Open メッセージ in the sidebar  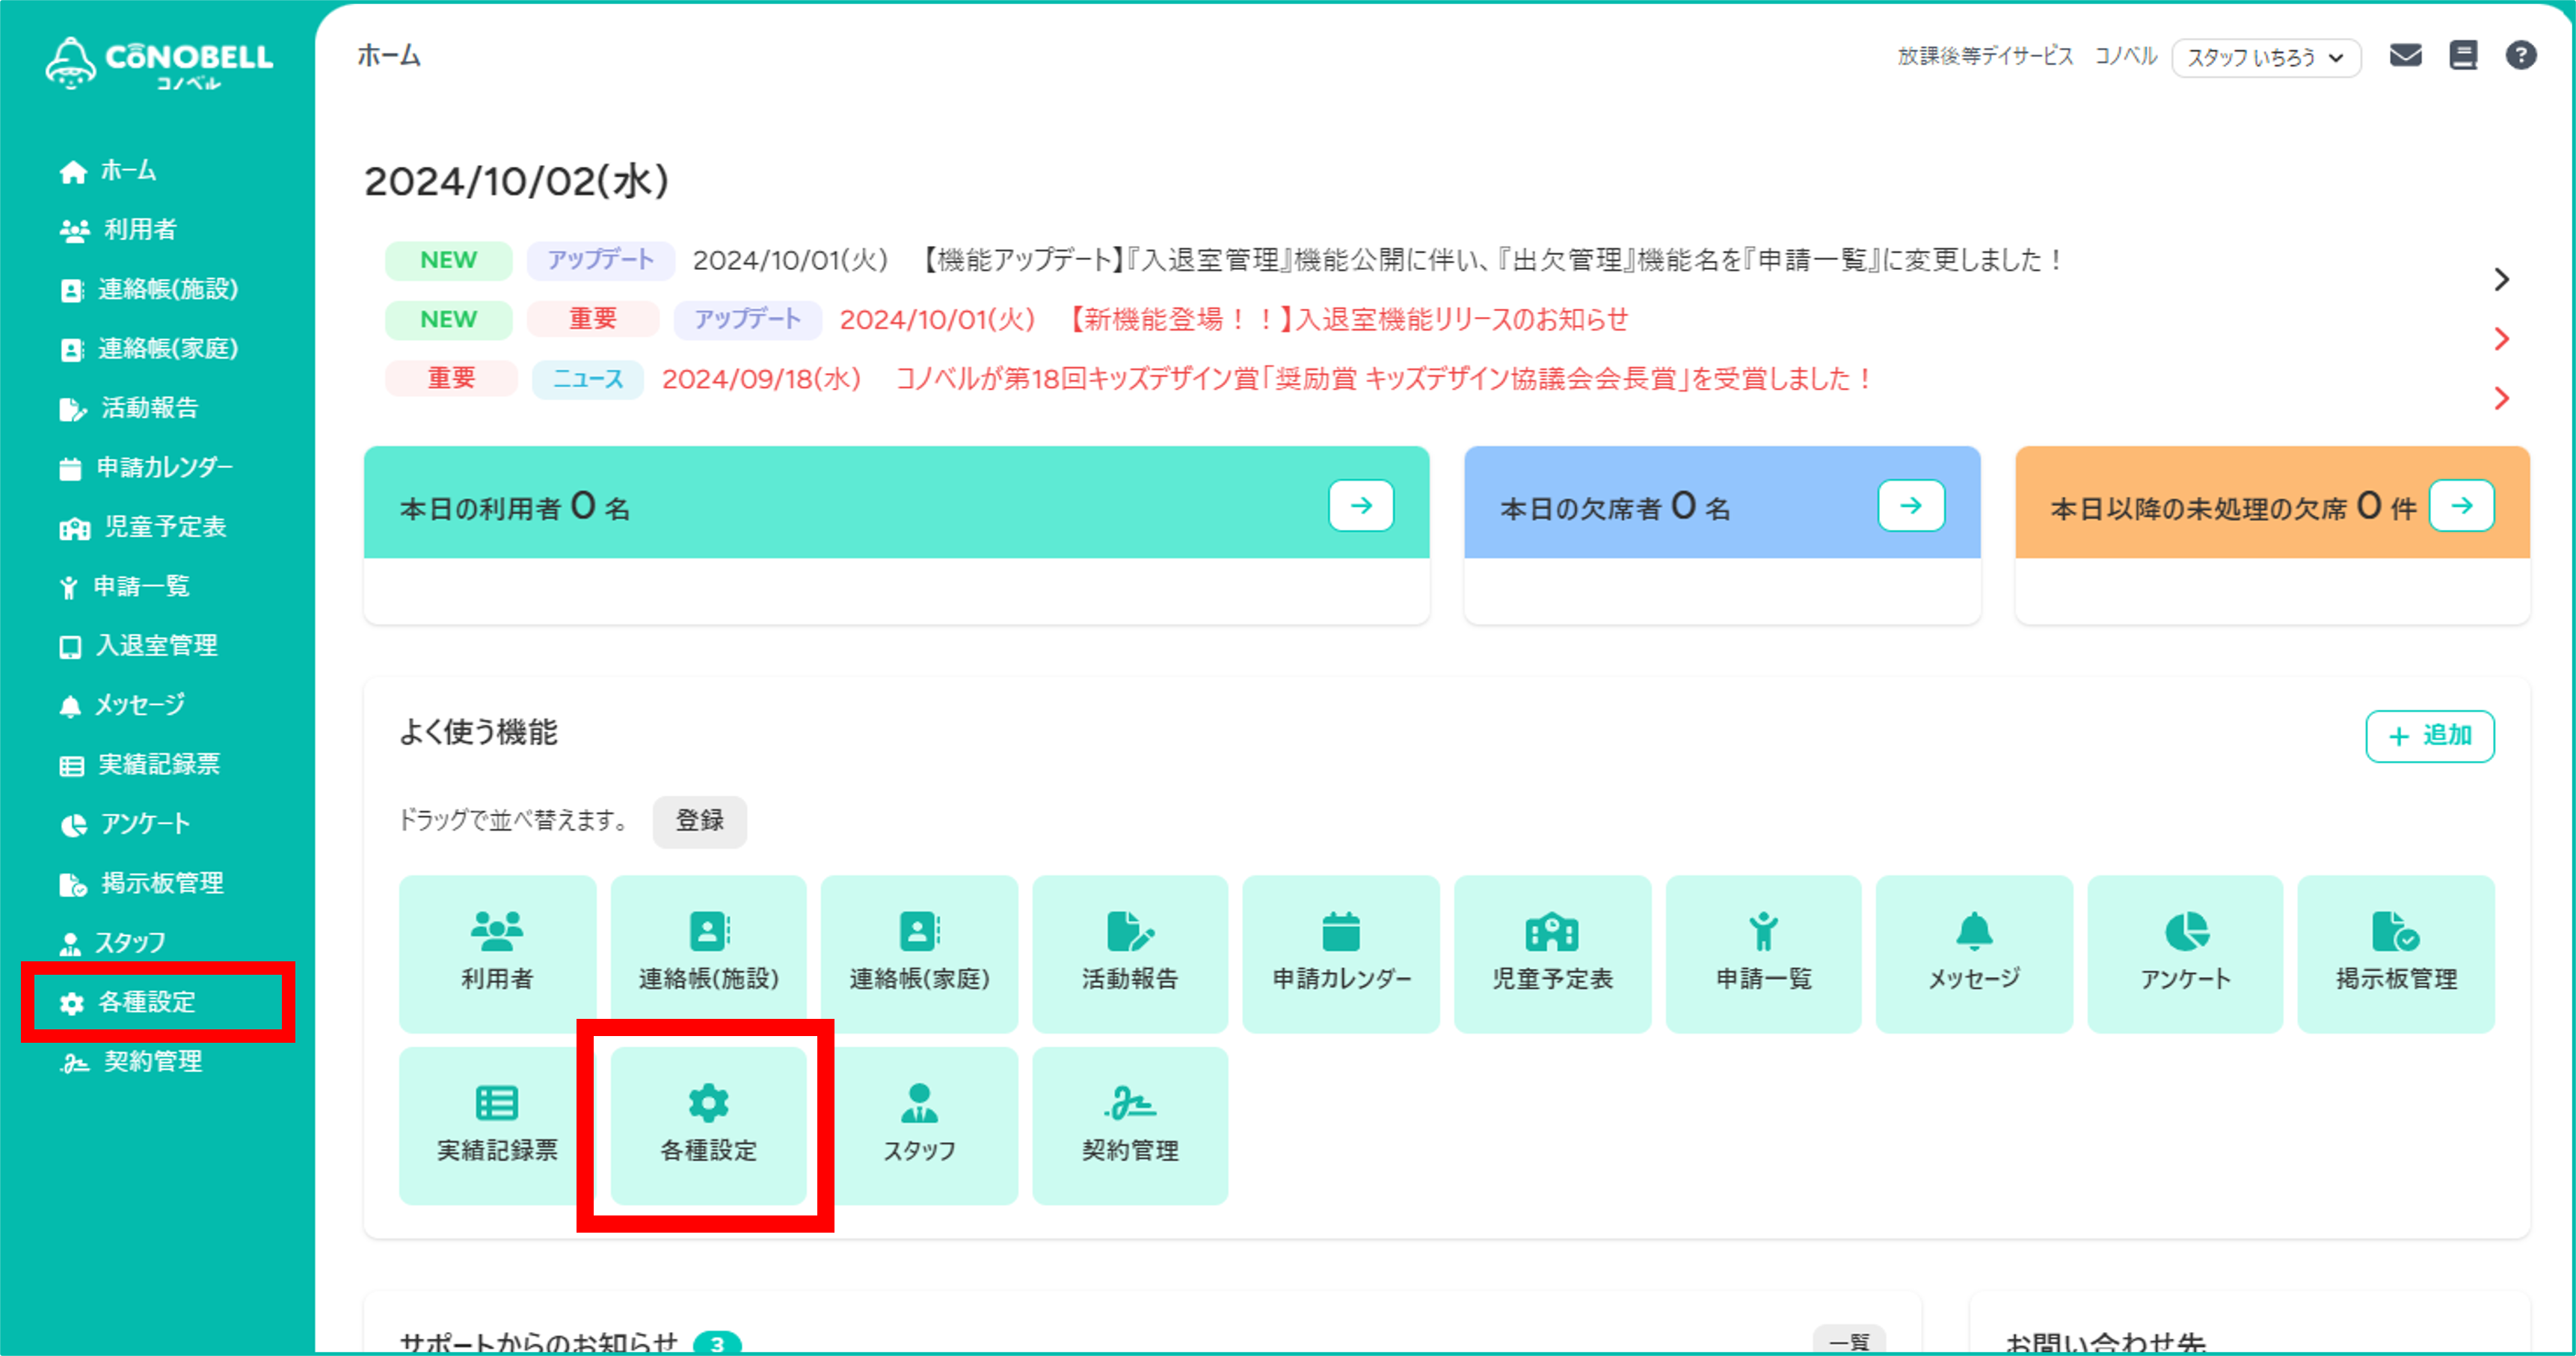click(122, 705)
